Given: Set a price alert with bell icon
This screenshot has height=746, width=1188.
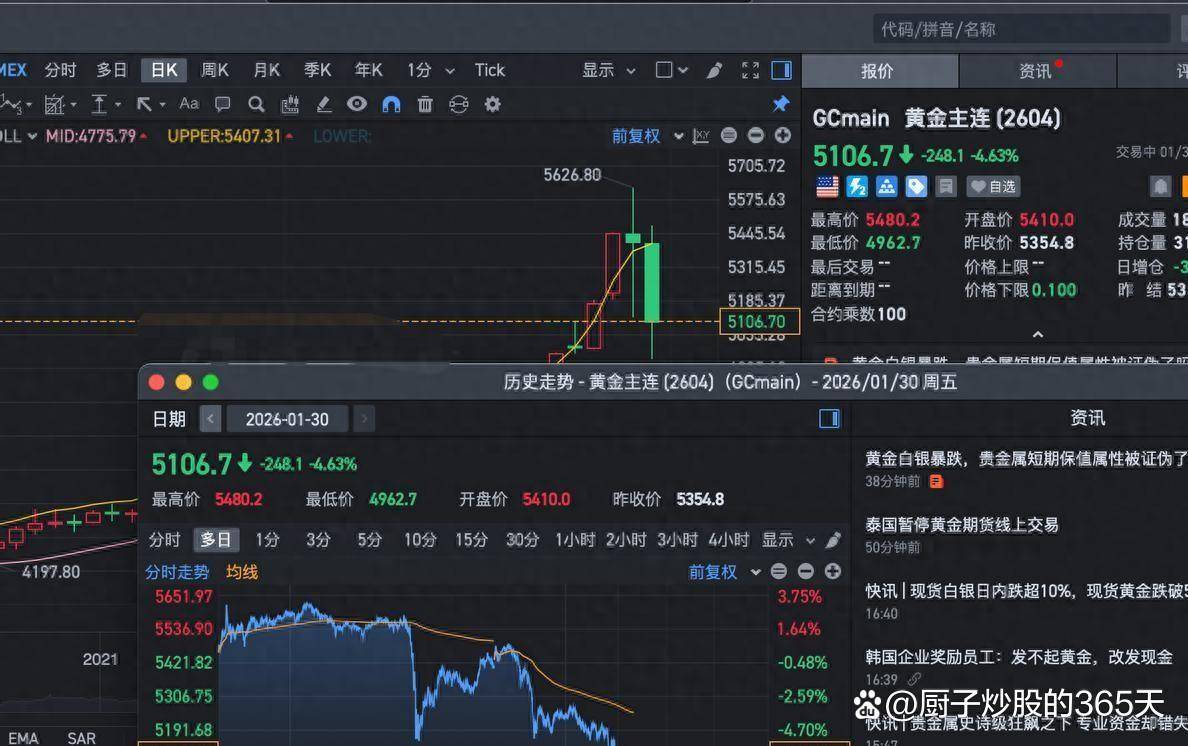Looking at the screenshot, I should (1160, 186).
